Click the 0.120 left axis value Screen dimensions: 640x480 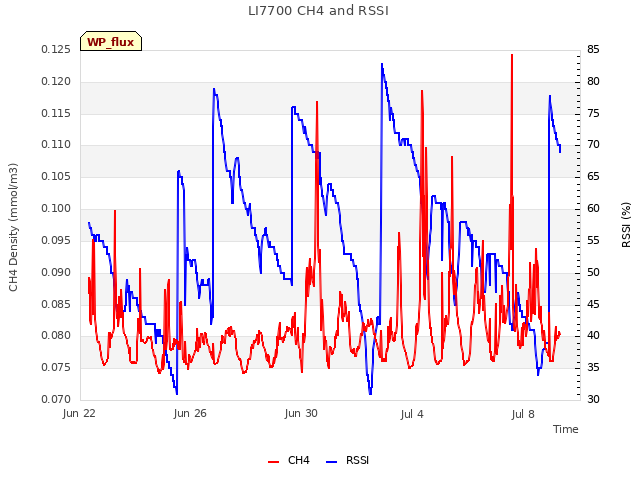tap(56, 81)
